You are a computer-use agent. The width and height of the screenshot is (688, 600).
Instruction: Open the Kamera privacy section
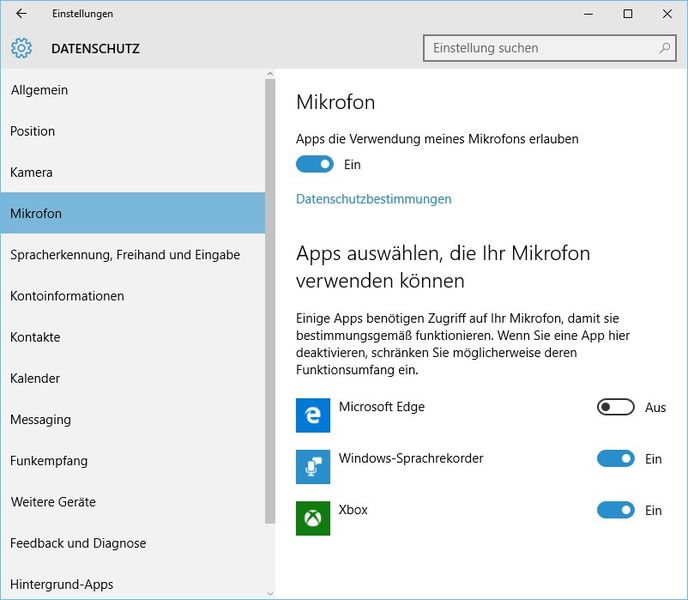click(x=31, y=172)
